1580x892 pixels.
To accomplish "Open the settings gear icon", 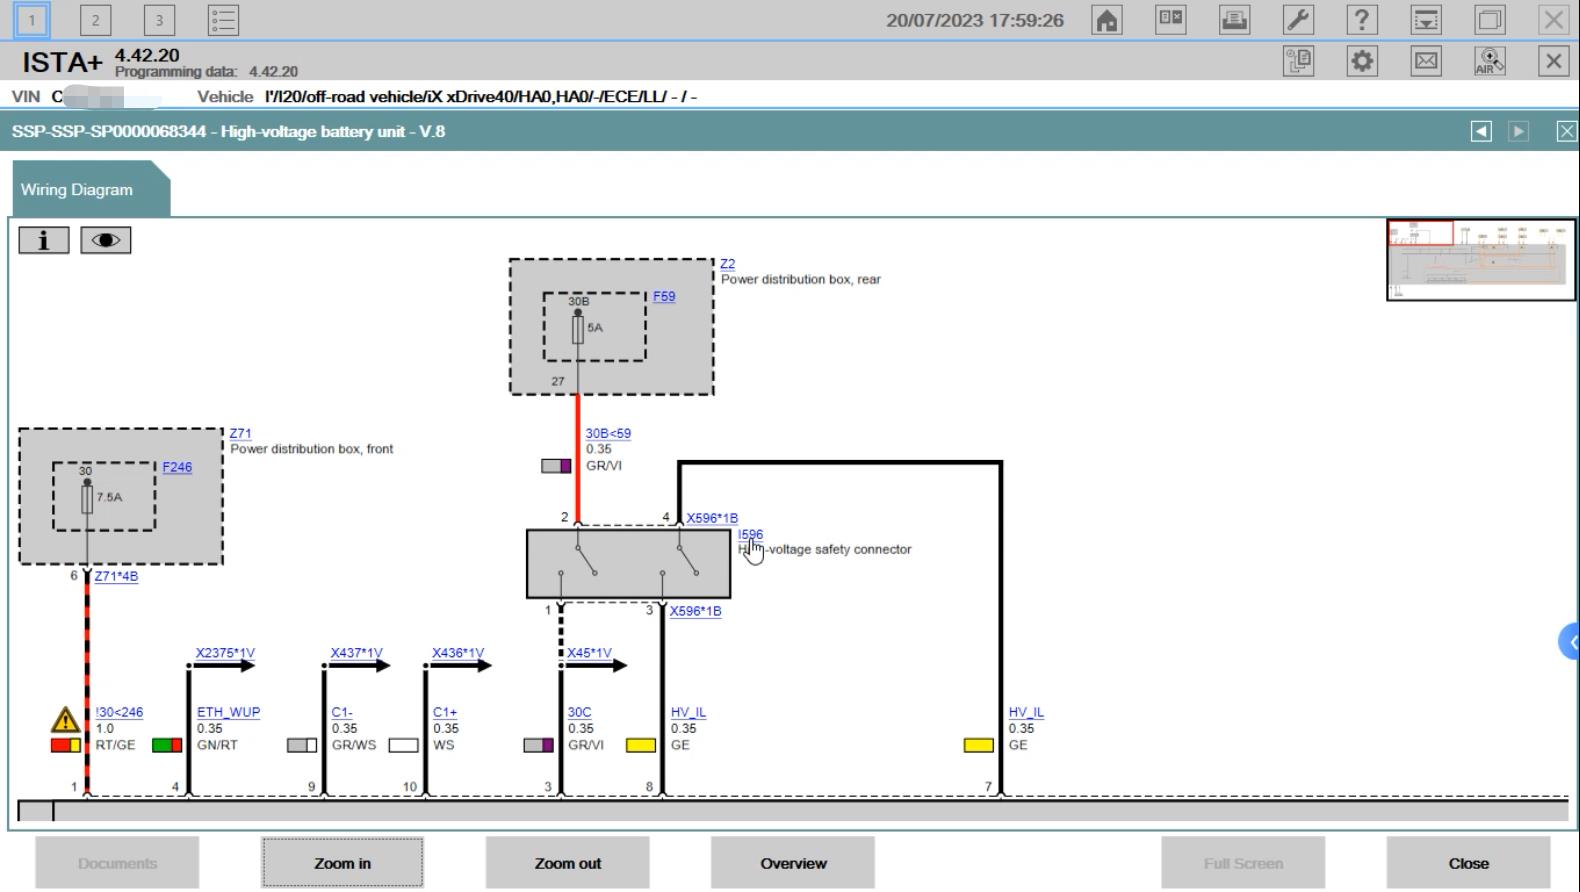I will point(1362,61).
